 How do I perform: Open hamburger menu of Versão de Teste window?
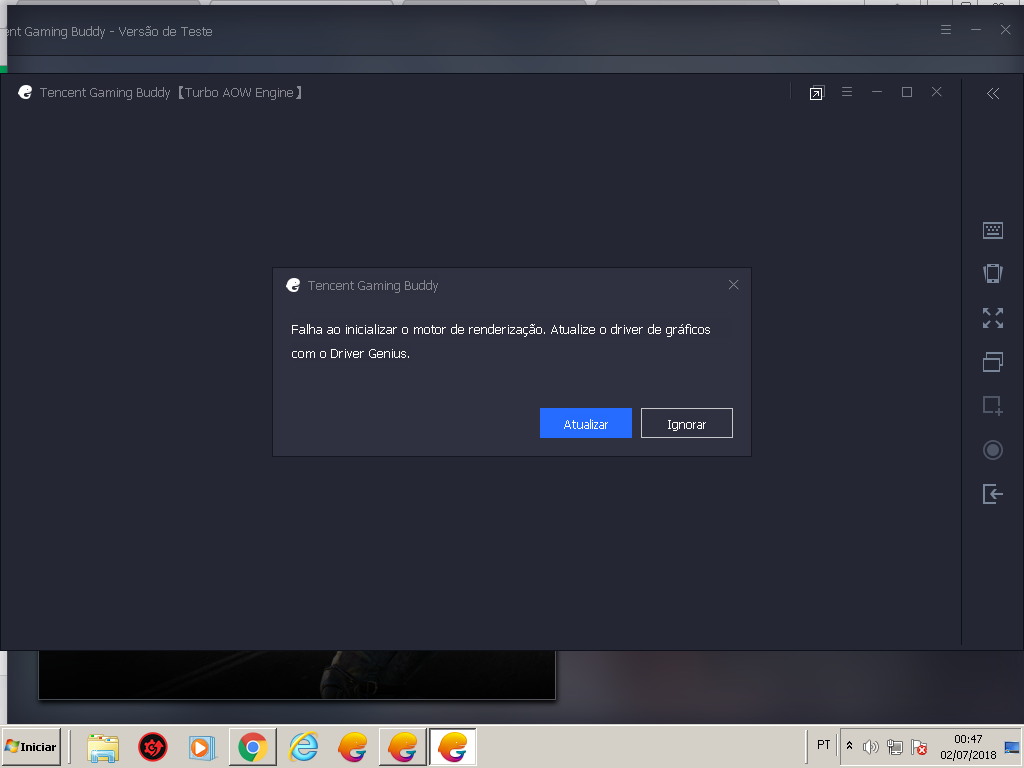click(946, 30)
